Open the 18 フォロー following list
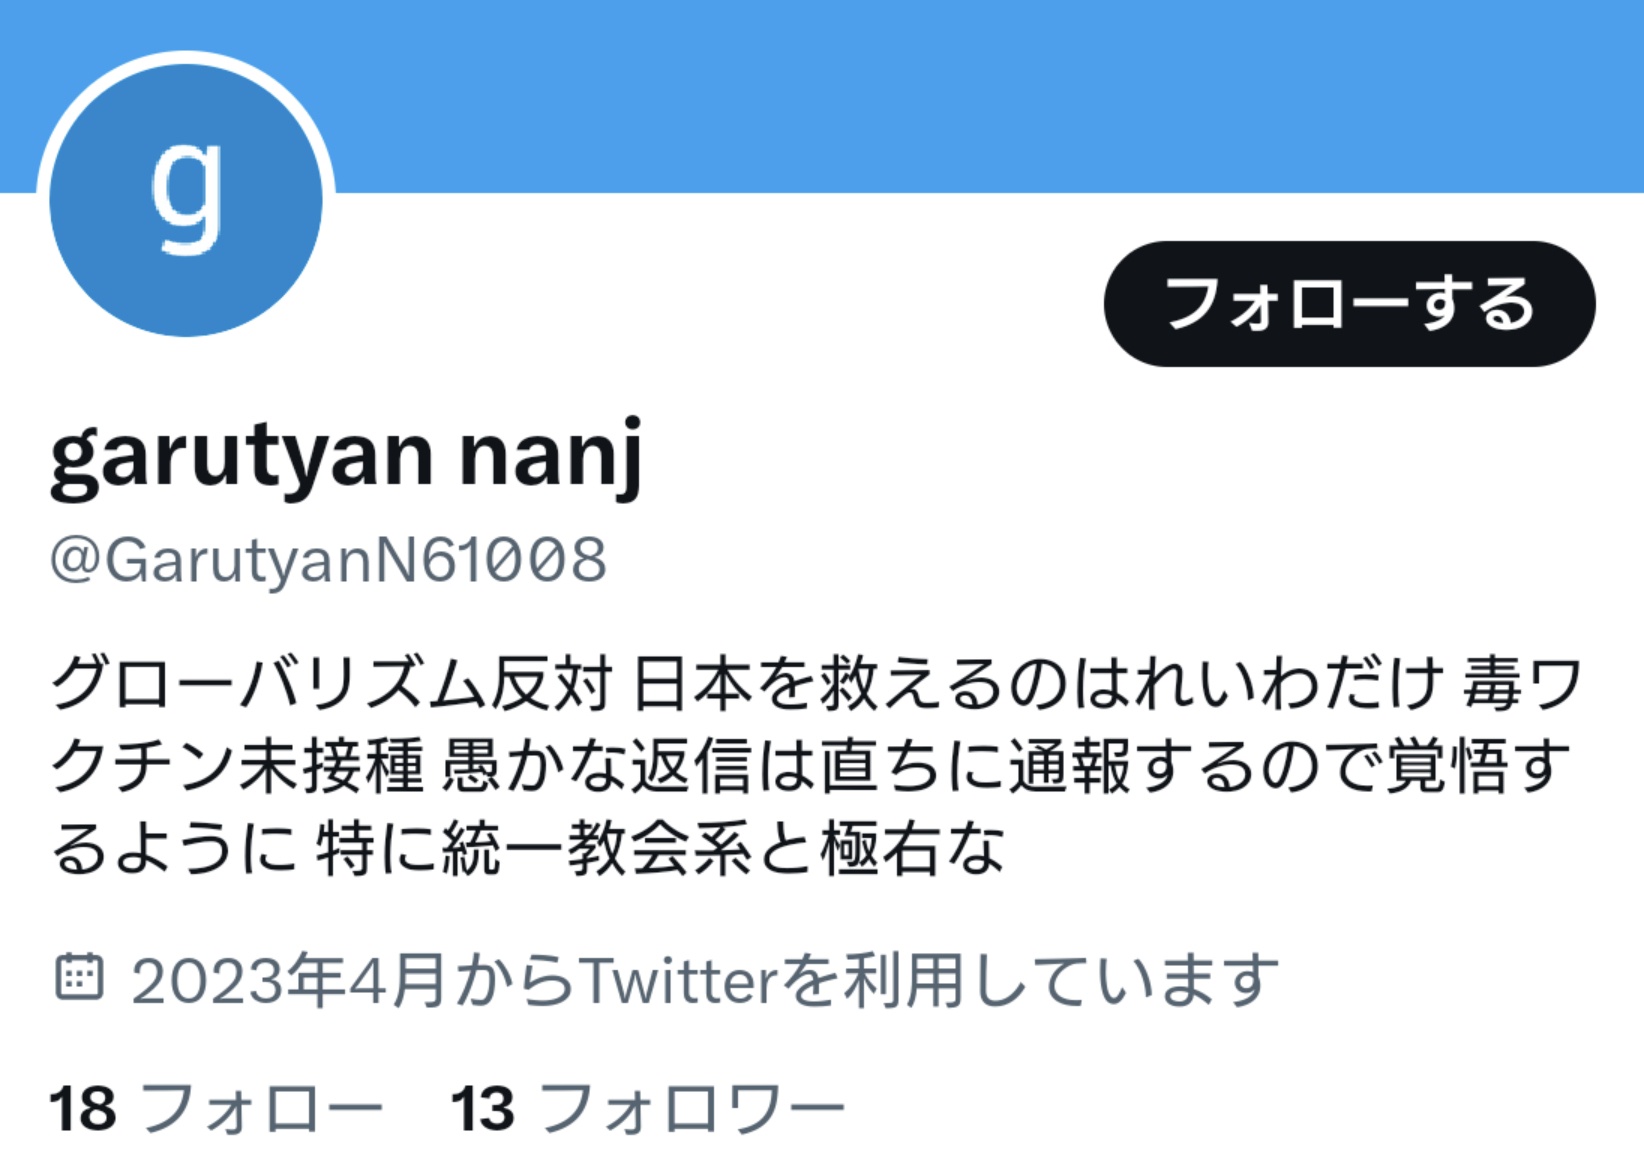 point(216,1108)
